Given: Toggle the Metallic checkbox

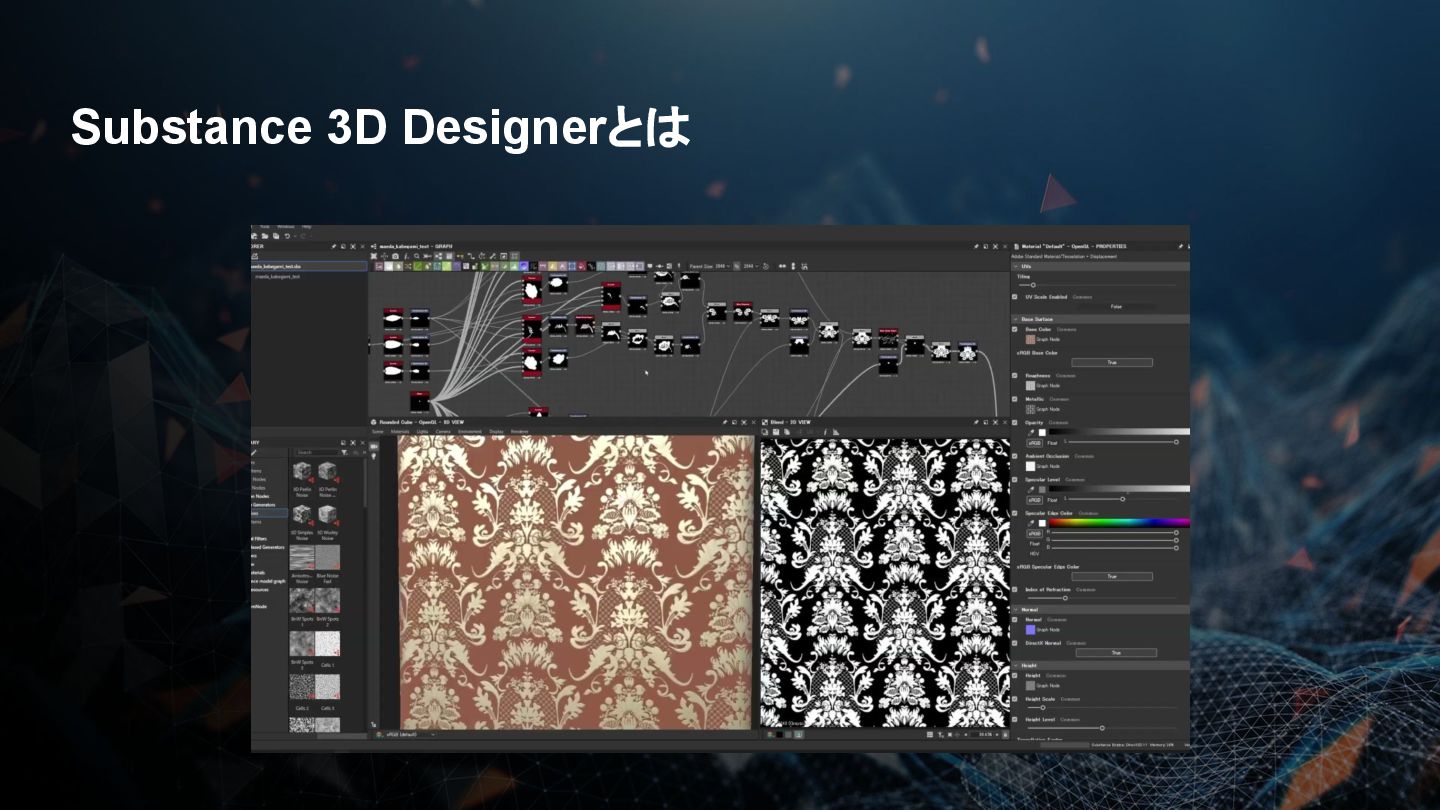Looking at the screenshot, I should click(1014, 399).
